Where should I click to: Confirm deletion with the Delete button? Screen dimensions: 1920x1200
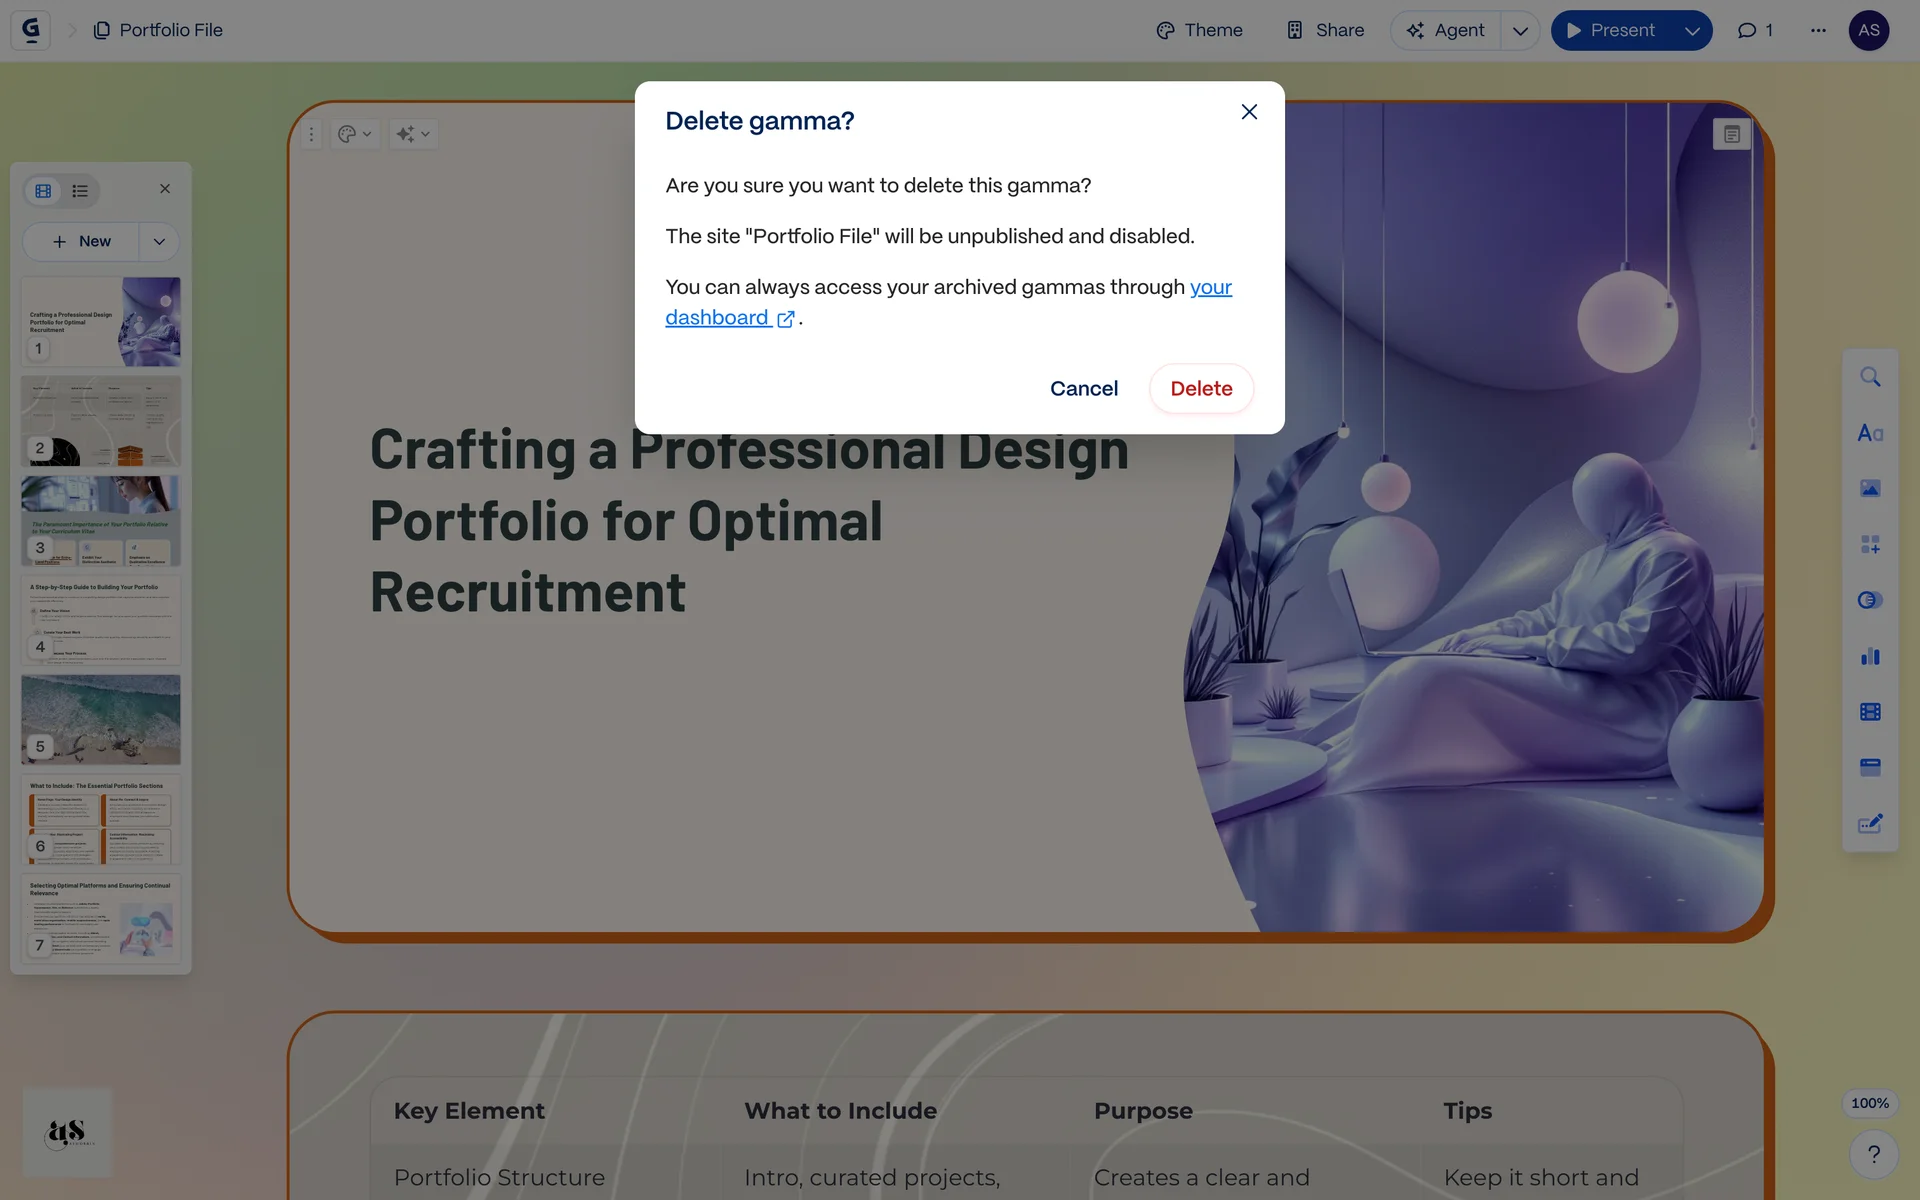click(x=1200, y=388)
